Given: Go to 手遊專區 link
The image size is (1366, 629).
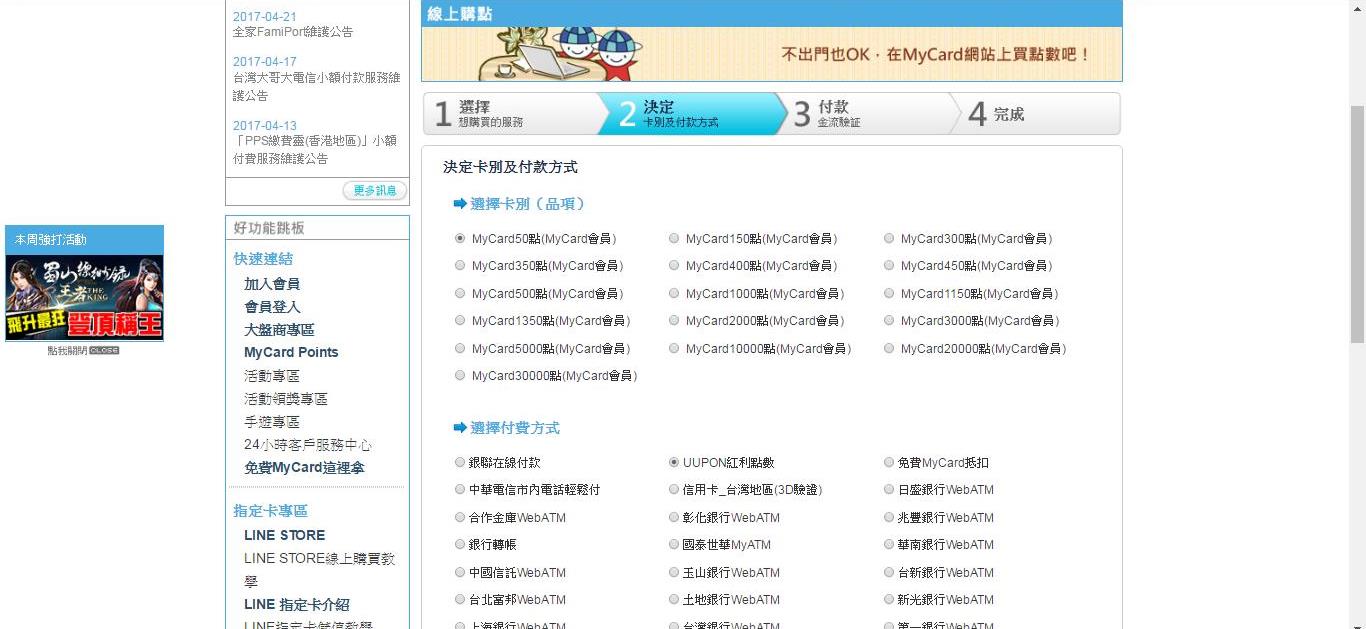Looking at the screenshot, I should (x=272, y=422).
